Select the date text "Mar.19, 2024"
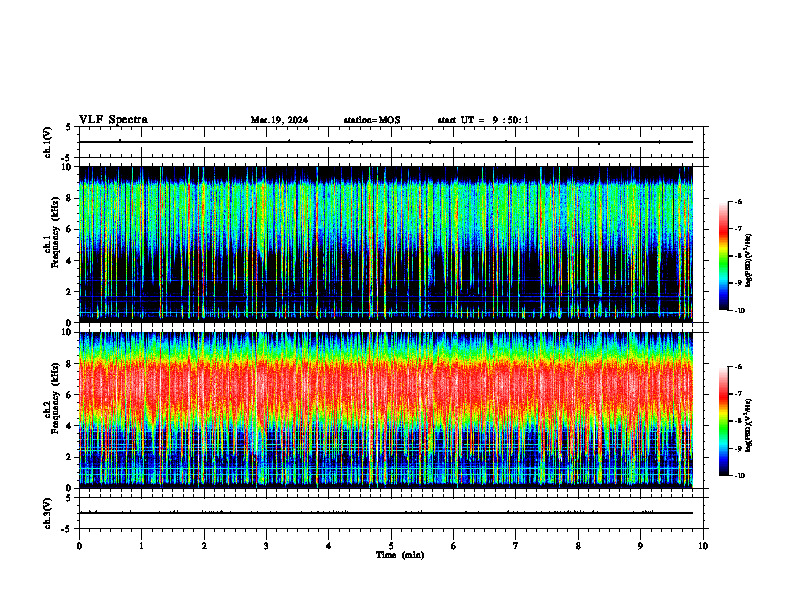This screenshot has width=792, height=612. [279, 120]
